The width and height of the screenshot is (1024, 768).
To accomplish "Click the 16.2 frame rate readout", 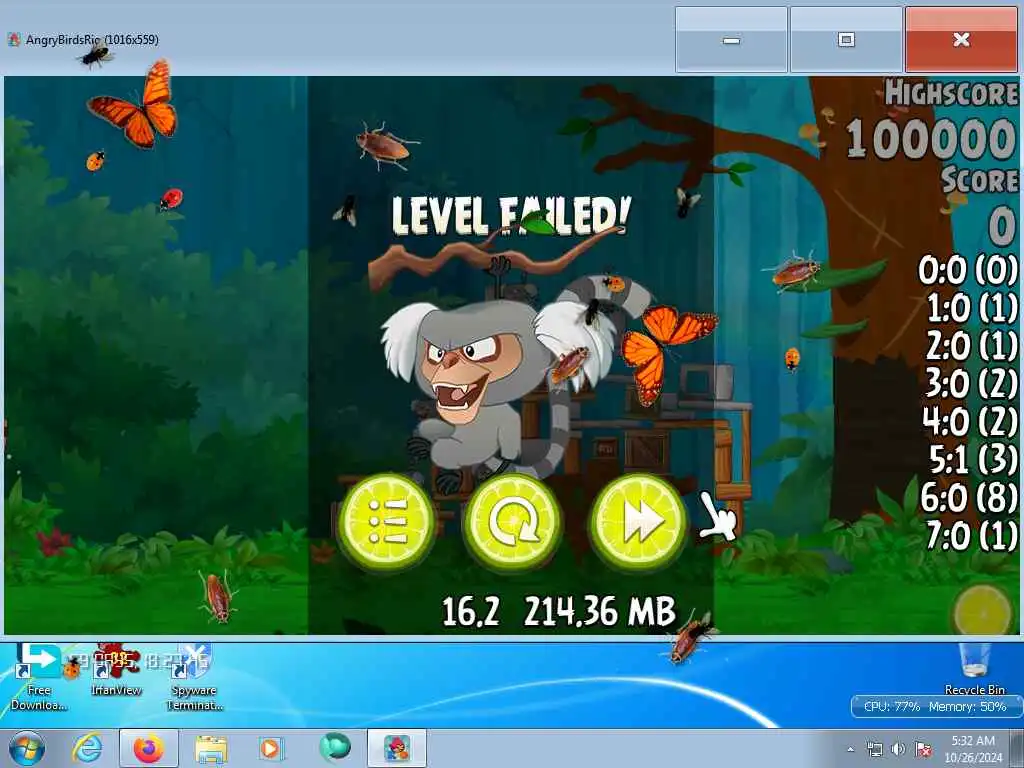I will tap(471, 612).
